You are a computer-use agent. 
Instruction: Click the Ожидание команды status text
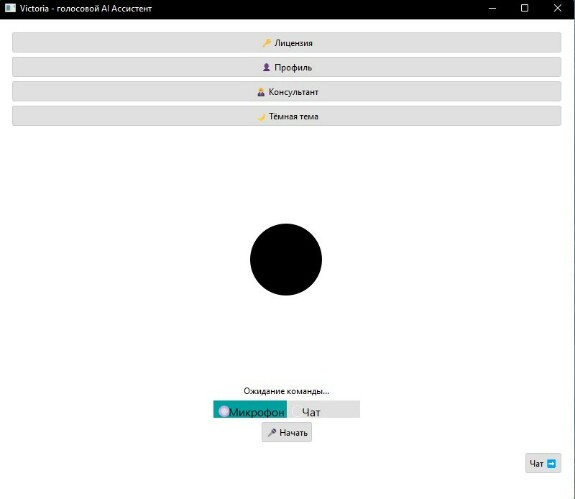pyautogui.click(x=286, y=391)
